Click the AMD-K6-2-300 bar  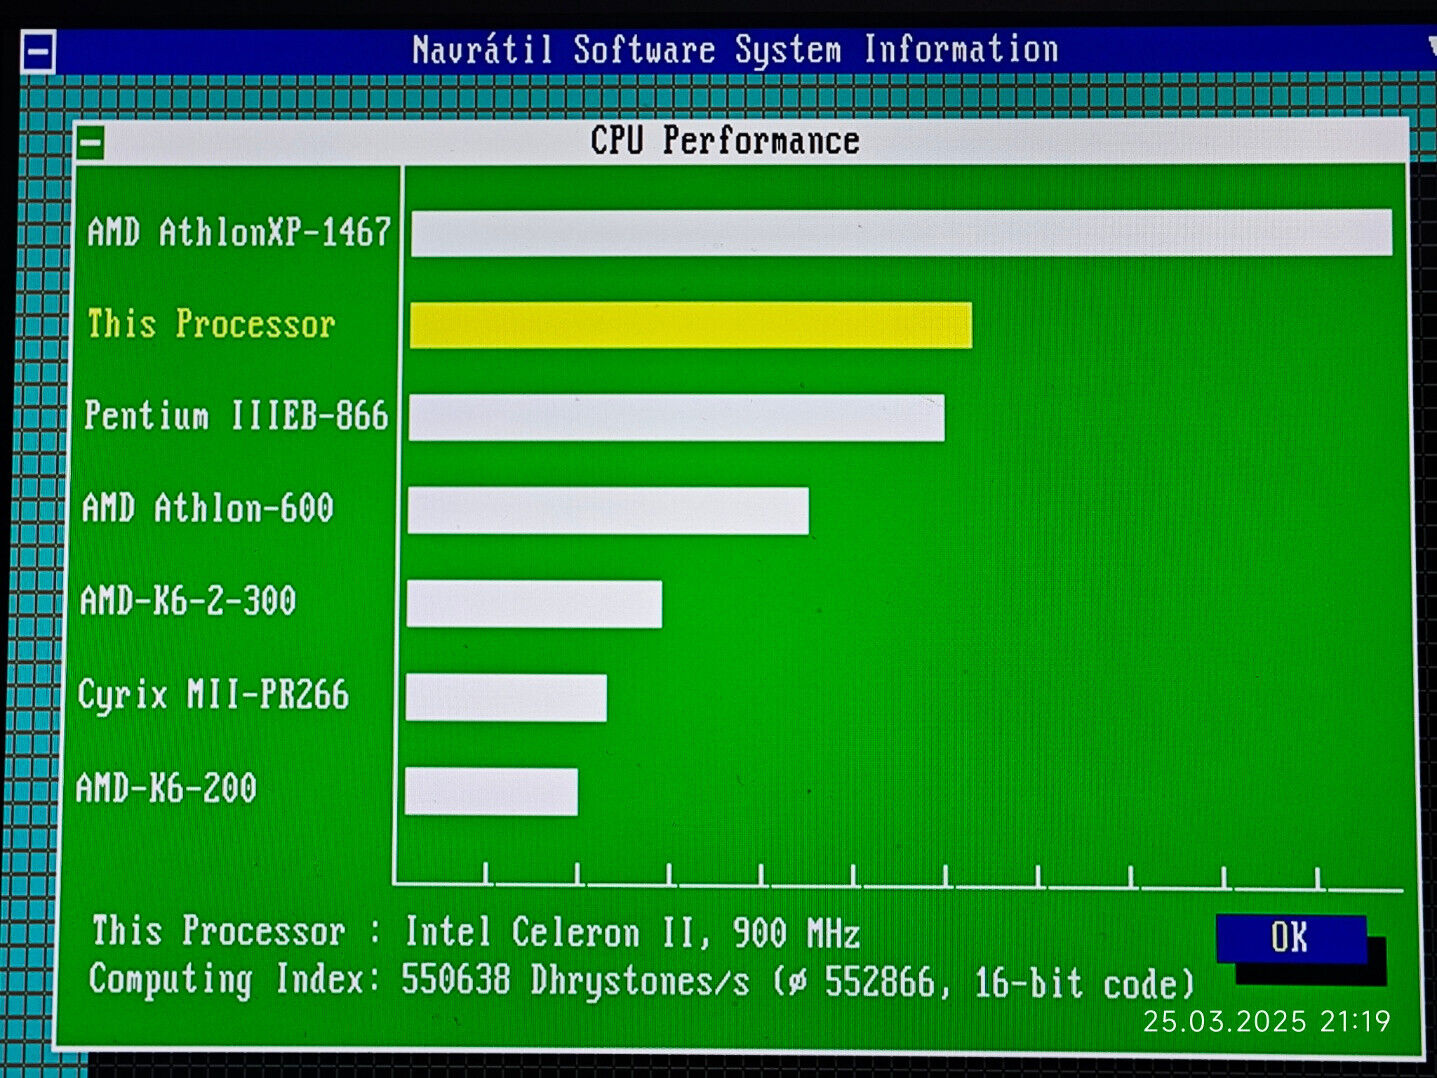[x=534, y=604]
